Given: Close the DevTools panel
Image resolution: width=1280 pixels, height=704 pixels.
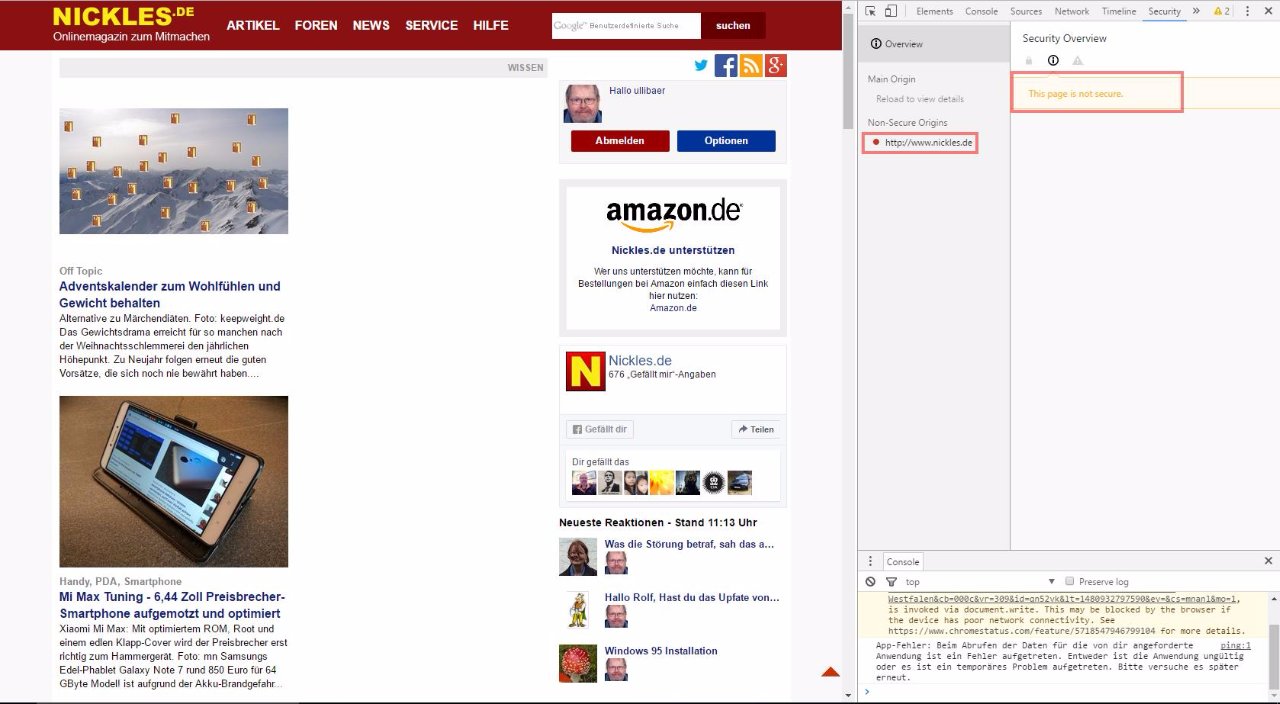Looking at the screenshot, I should pyautogui.click(x=1267, y=11).
